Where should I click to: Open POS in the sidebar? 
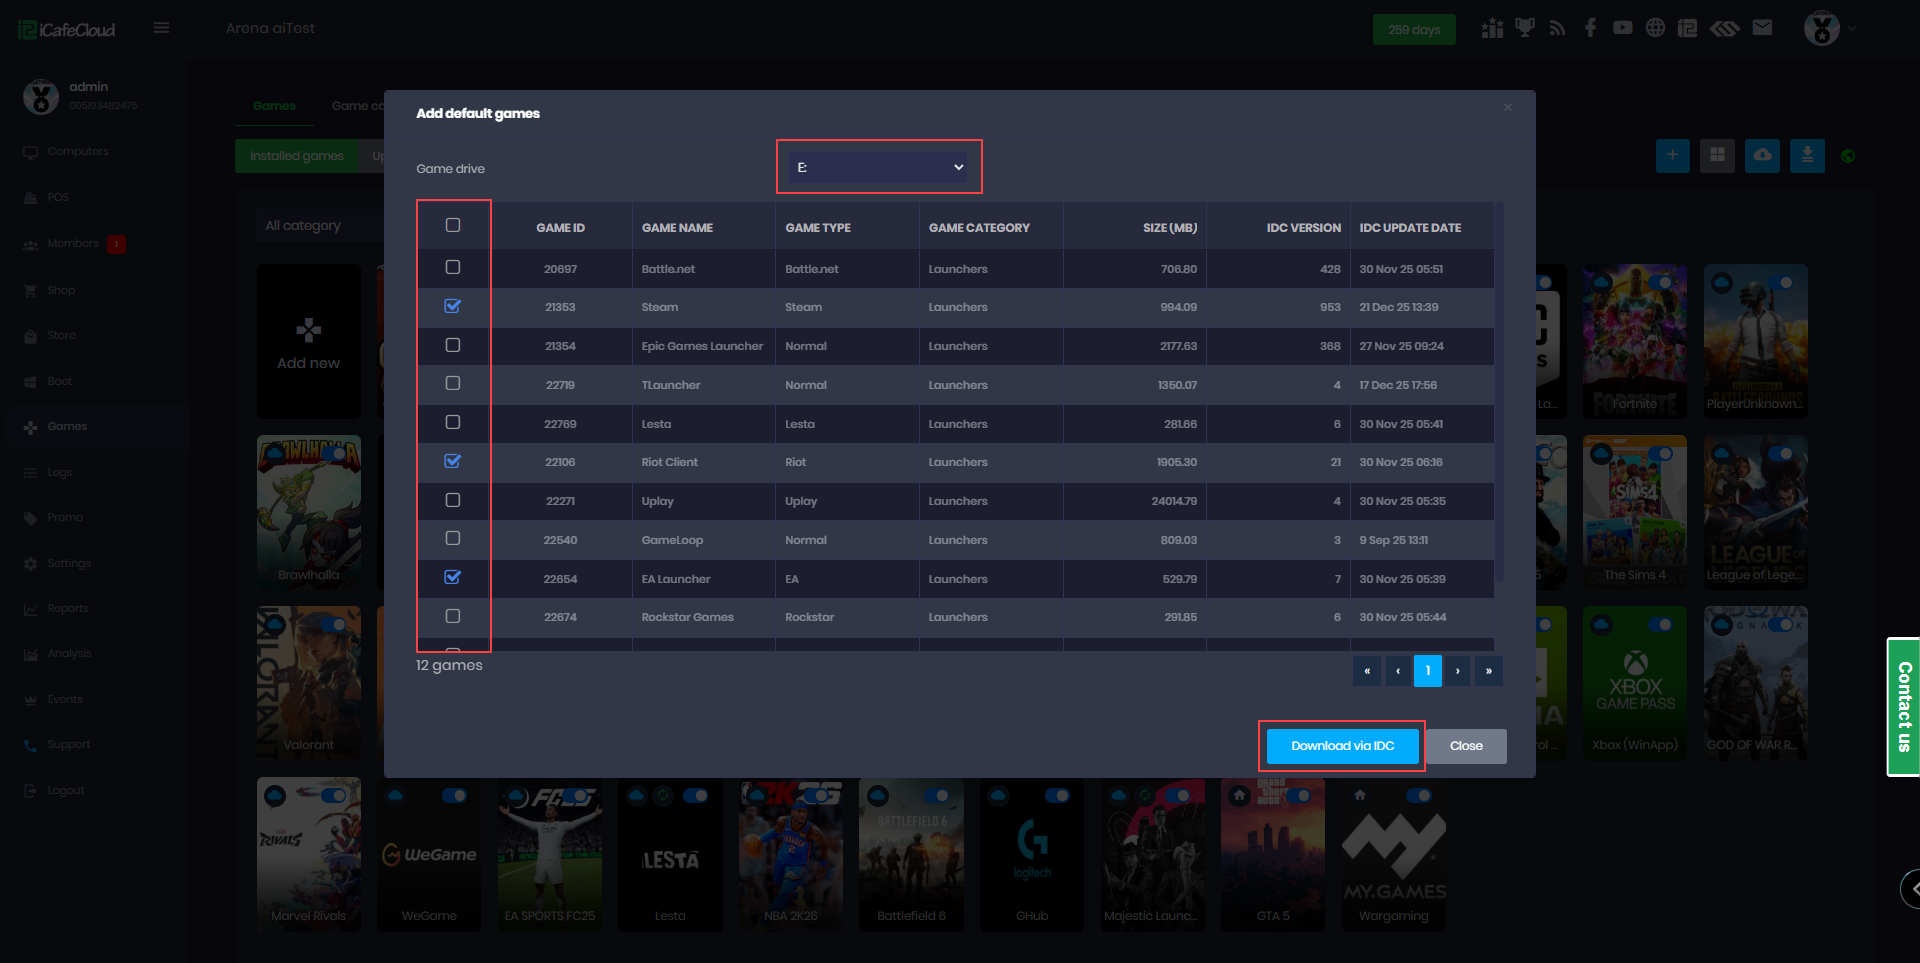[58, 198]
